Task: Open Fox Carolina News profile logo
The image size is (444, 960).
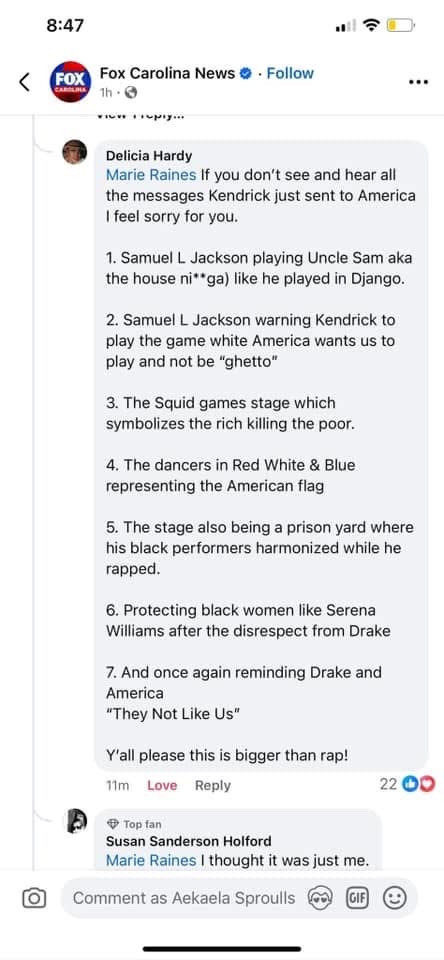Action: click(70, 81)
